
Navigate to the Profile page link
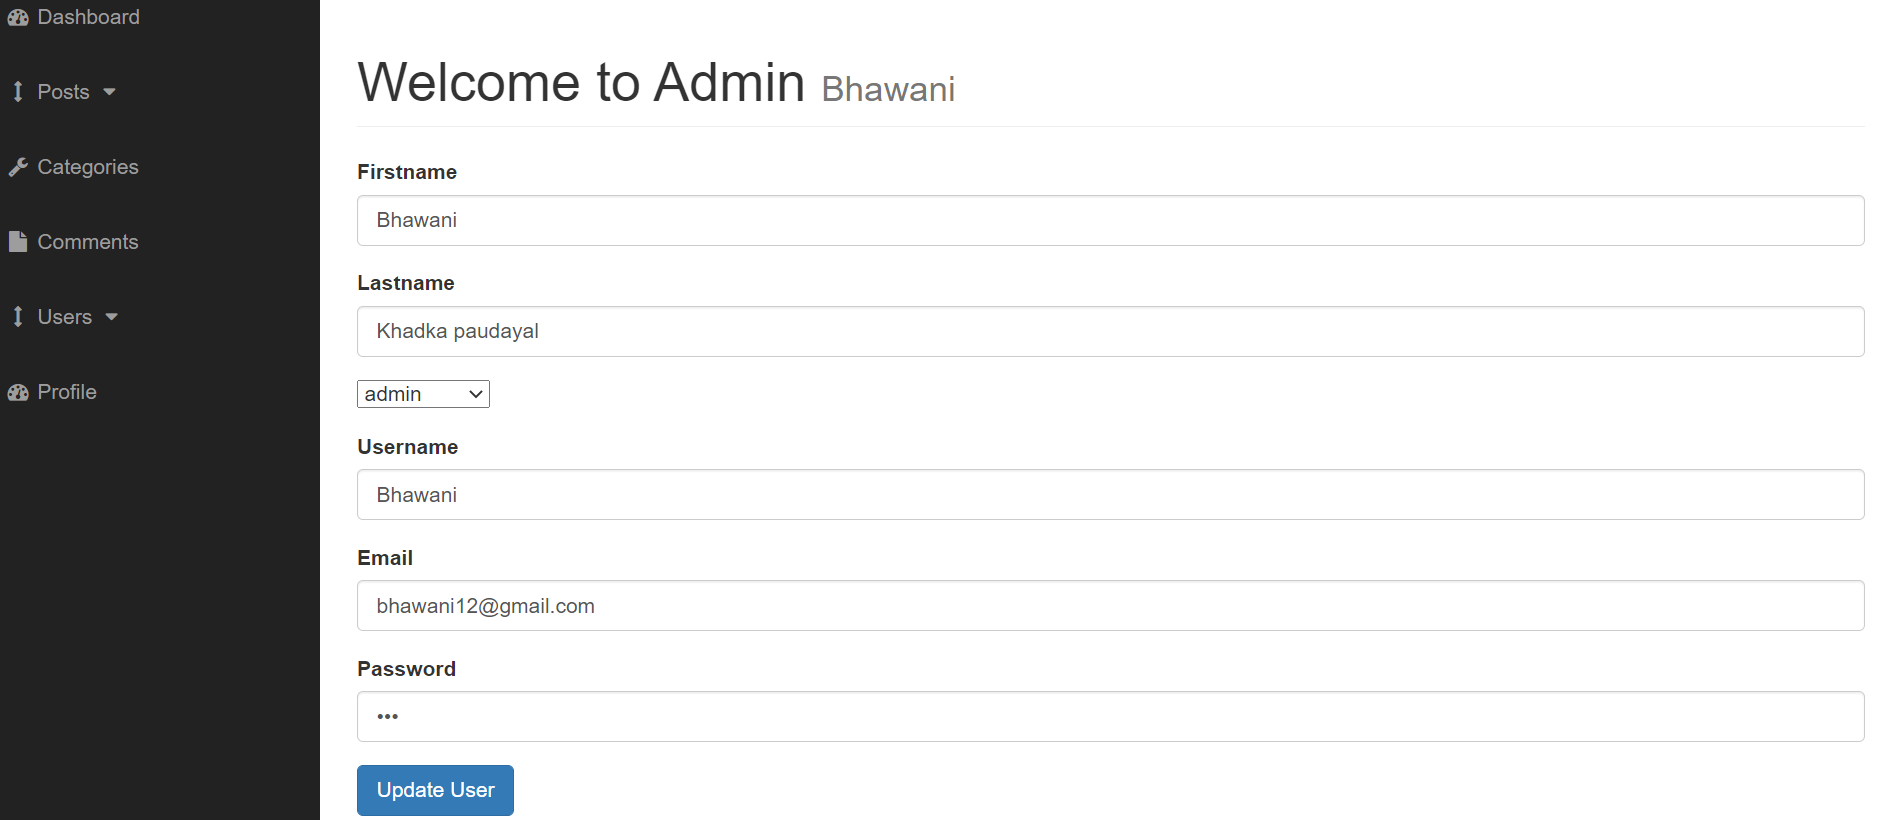pyautogui.click(x=67, y=392)
